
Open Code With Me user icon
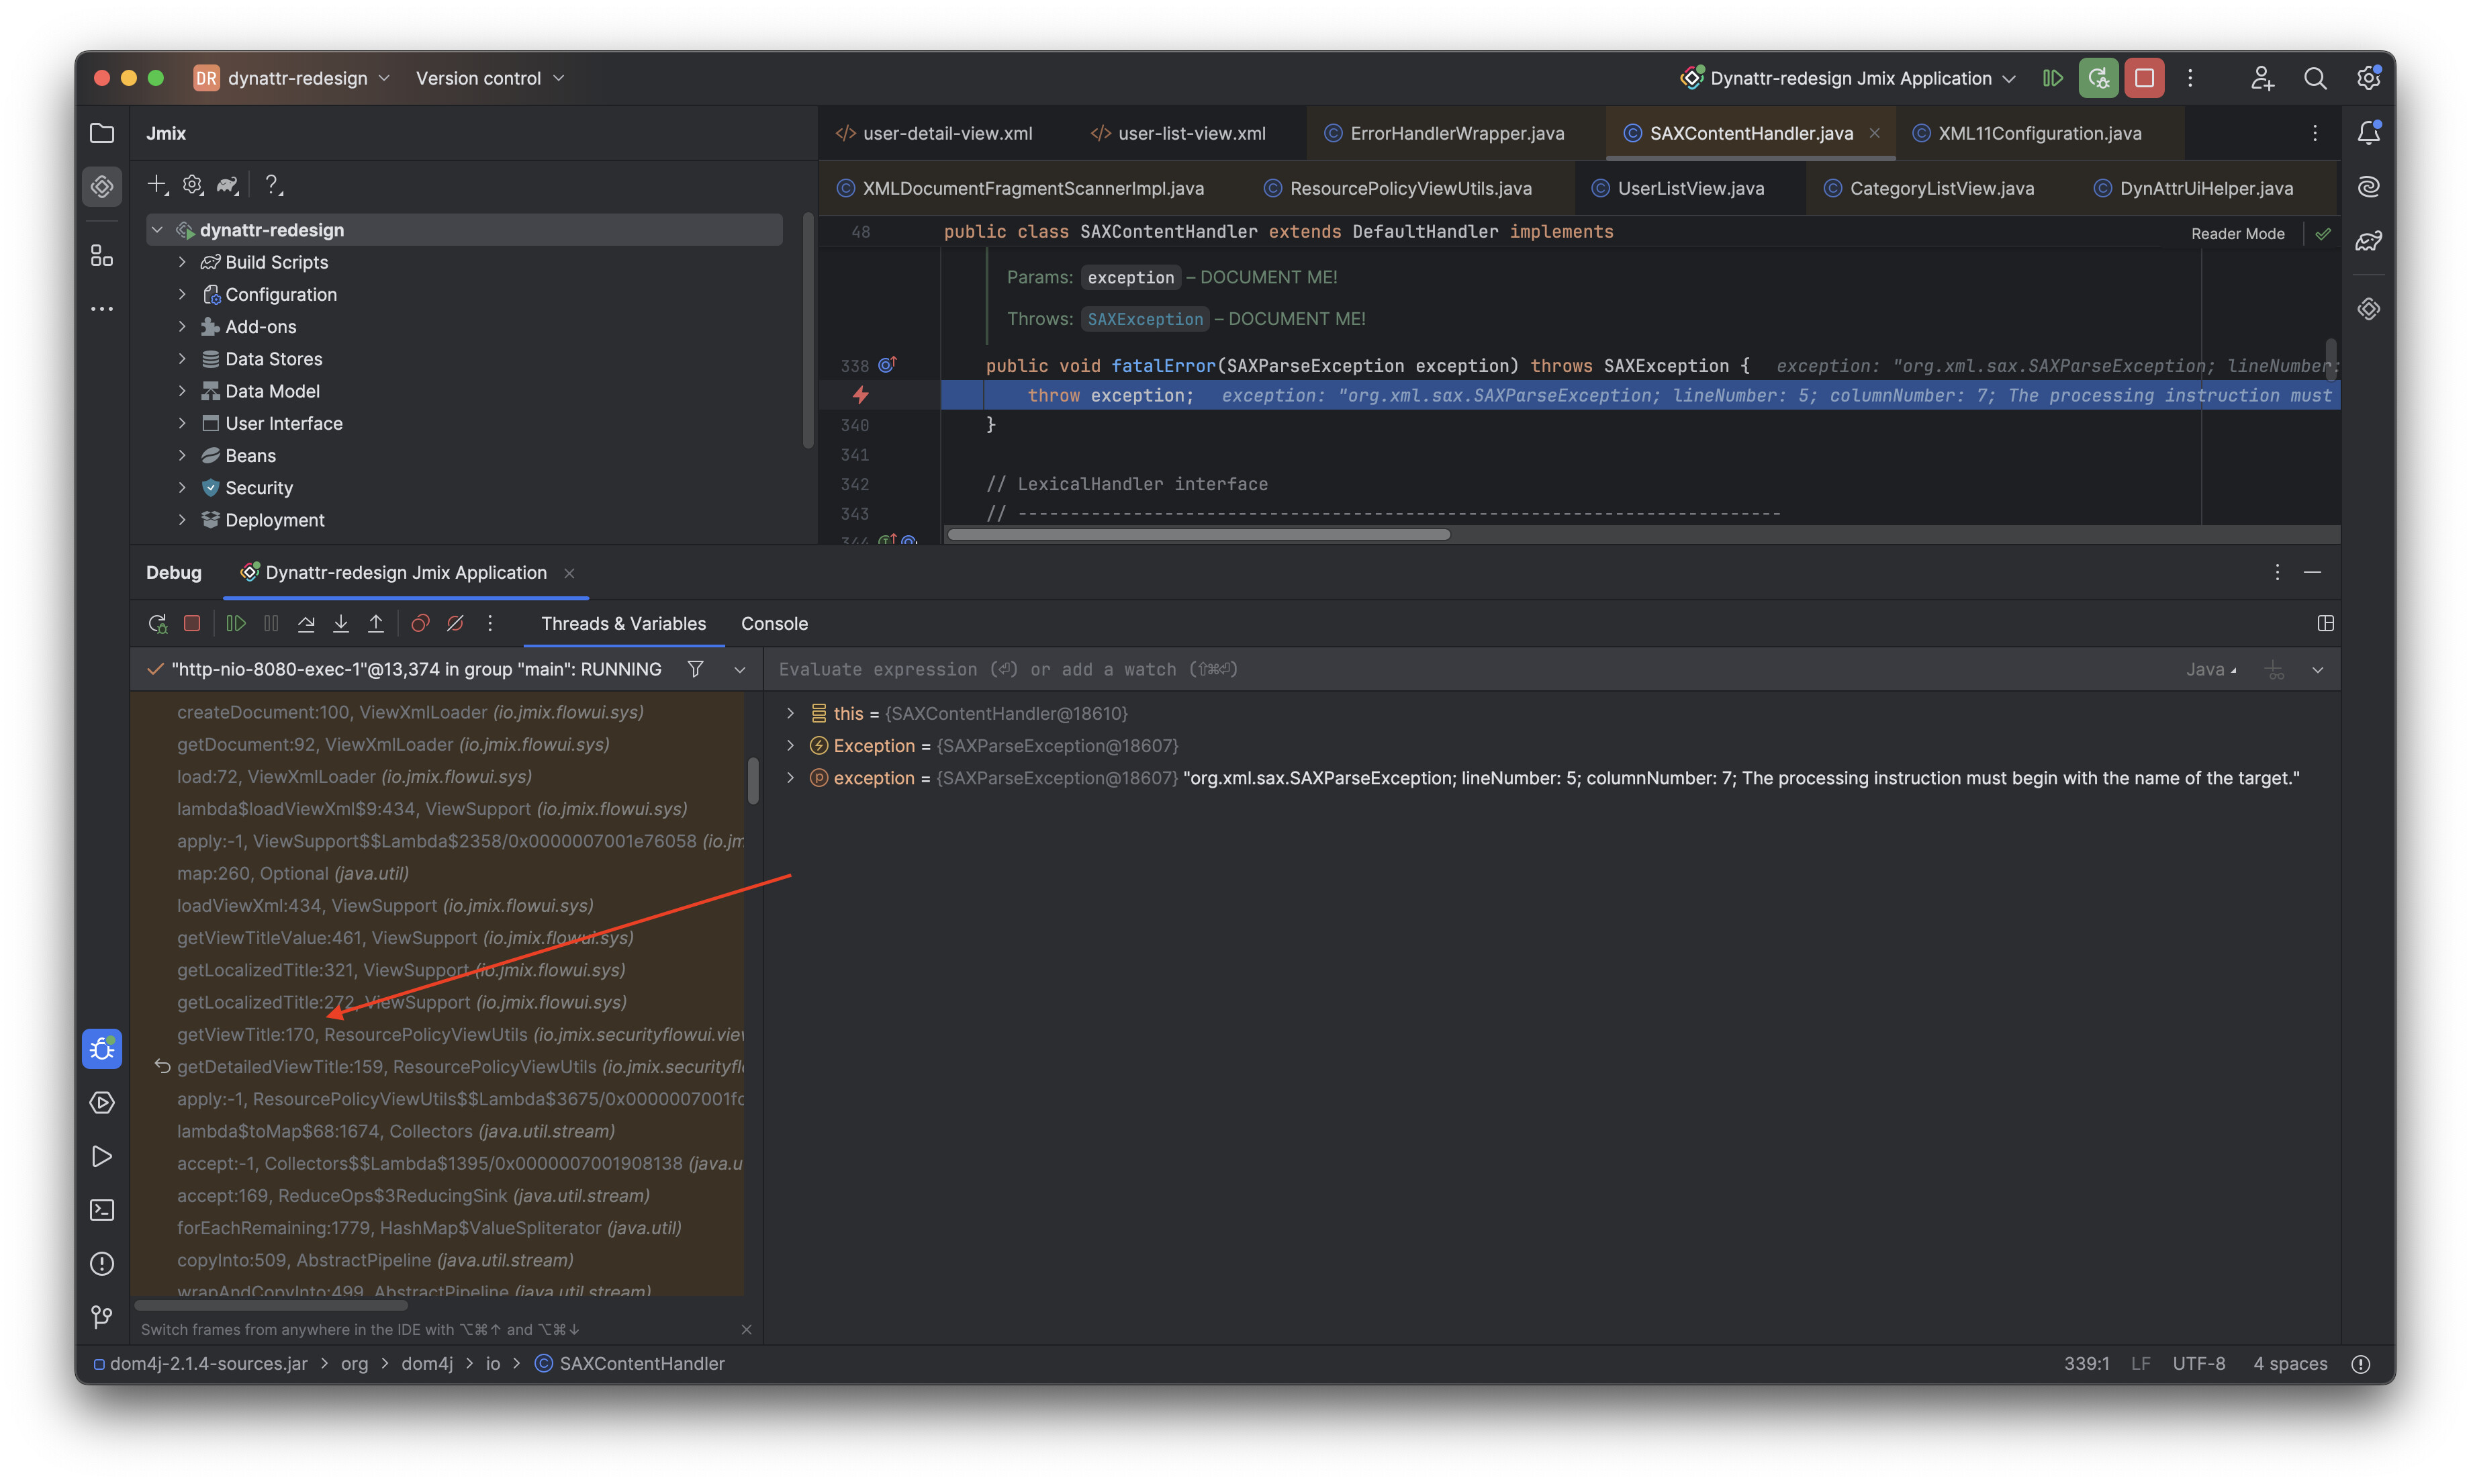(2262, 78)
